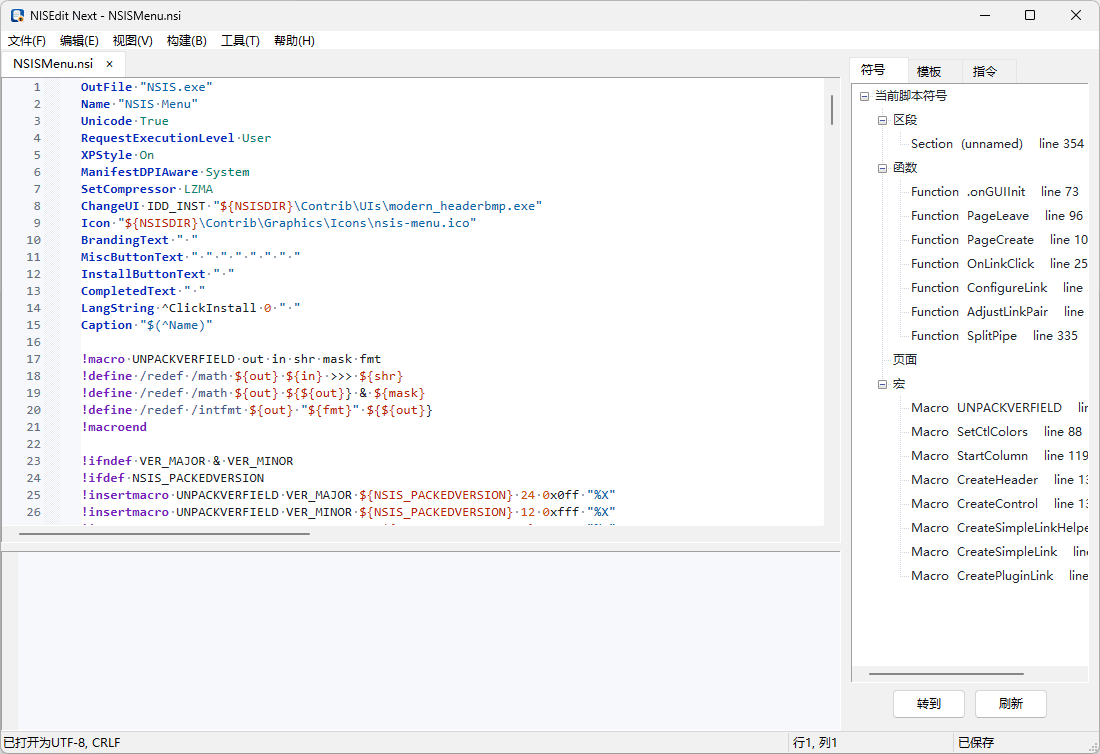The image size is (1100, 754).
Task: Select Macro UNPACKVERFIELD in symbol tree
Action: pyautogui.click(x=999, y=408)
